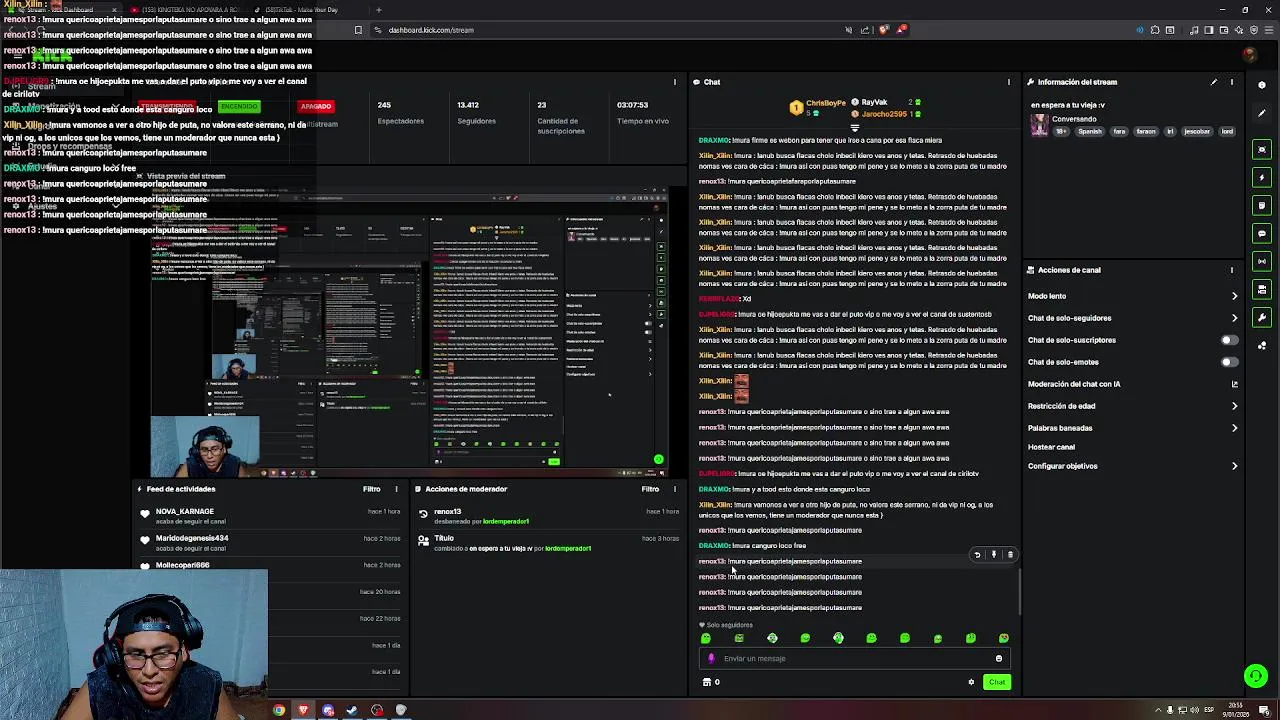Open Chrome from the taskbar
1280x720 pixels.
point(279,711)
